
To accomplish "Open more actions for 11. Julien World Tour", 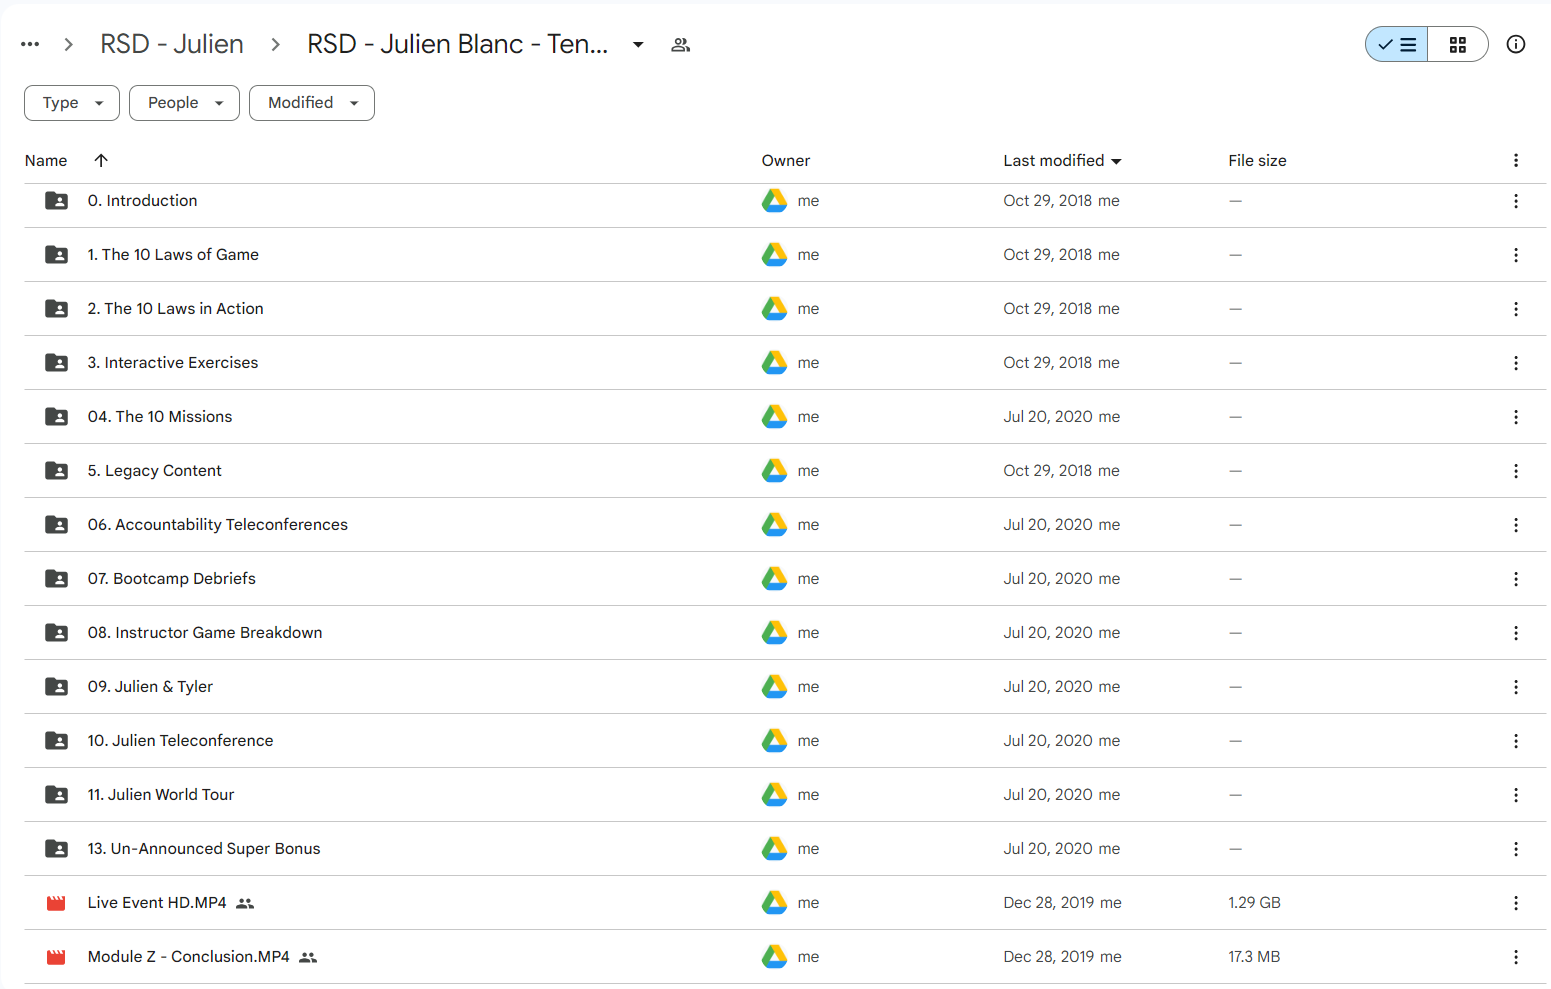I will click(1516, 795).
